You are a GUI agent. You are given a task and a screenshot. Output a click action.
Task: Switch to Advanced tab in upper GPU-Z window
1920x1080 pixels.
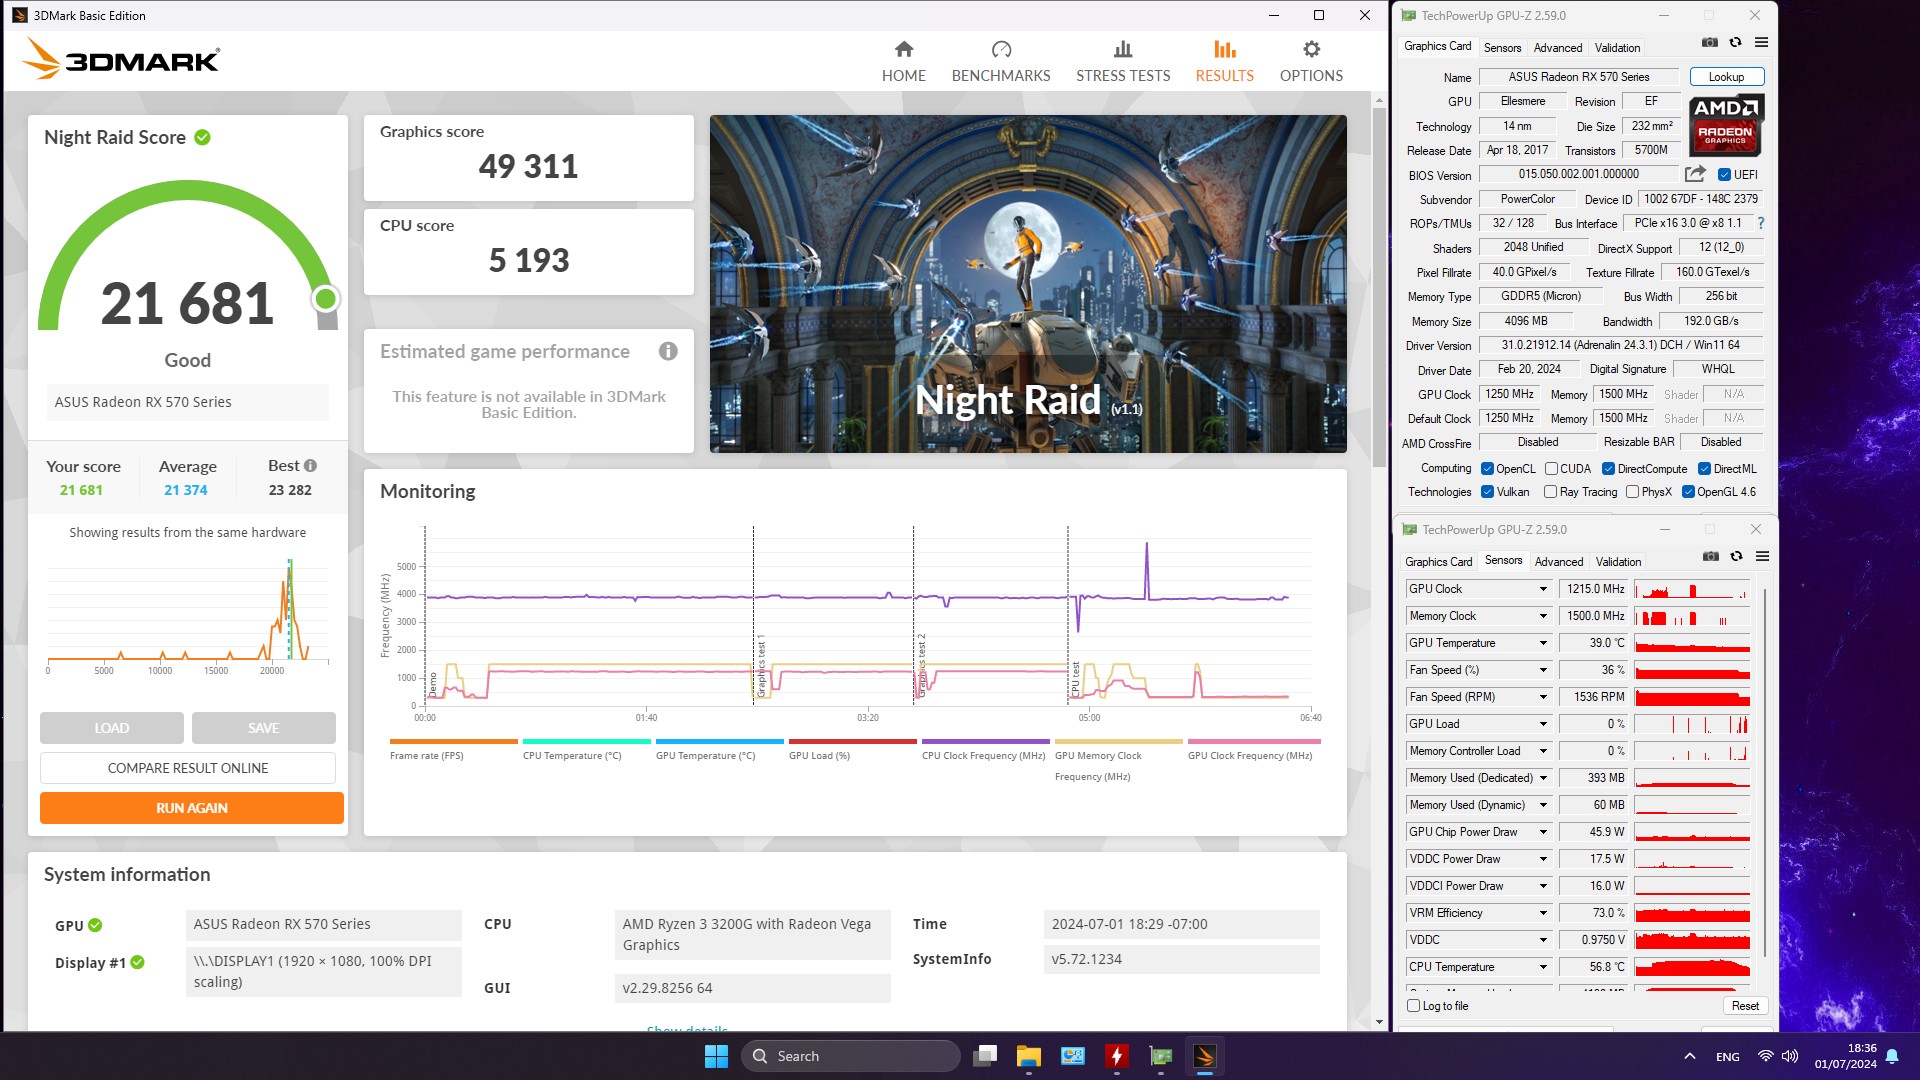pyautogui.click(x=1558, y=47)
